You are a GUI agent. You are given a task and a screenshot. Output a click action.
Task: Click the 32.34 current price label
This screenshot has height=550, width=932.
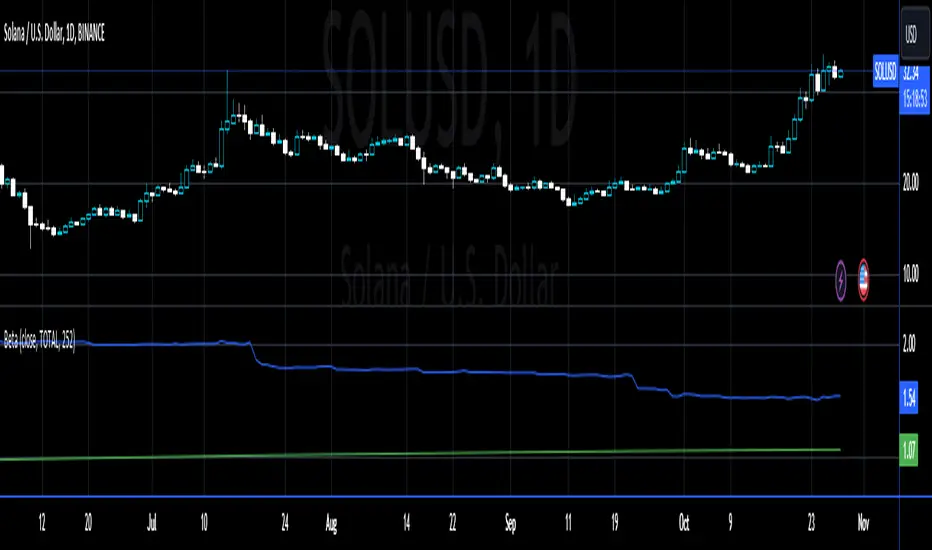[x=911, y=73]
